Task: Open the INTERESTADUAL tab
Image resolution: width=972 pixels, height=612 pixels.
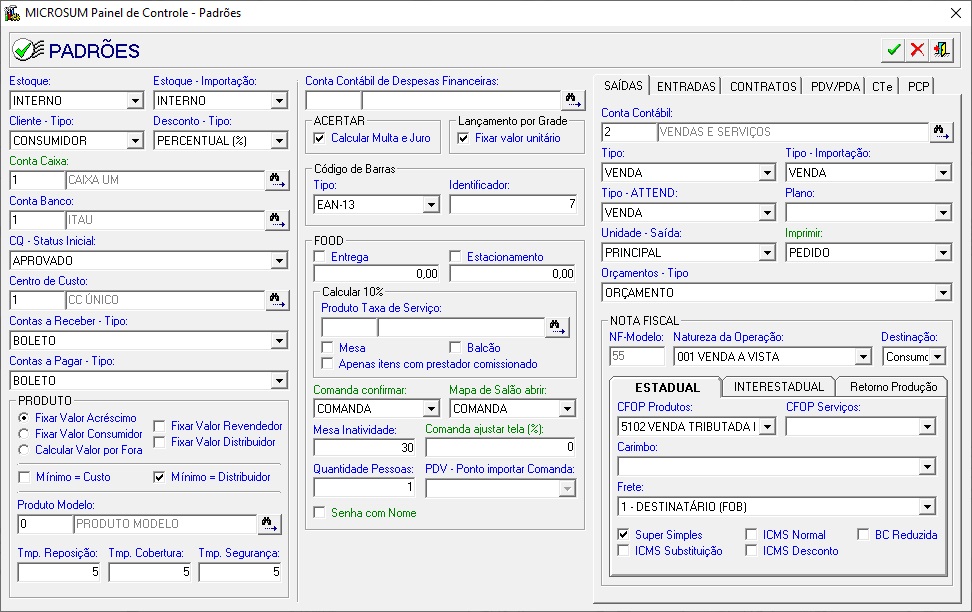Action: pos(778,387)
